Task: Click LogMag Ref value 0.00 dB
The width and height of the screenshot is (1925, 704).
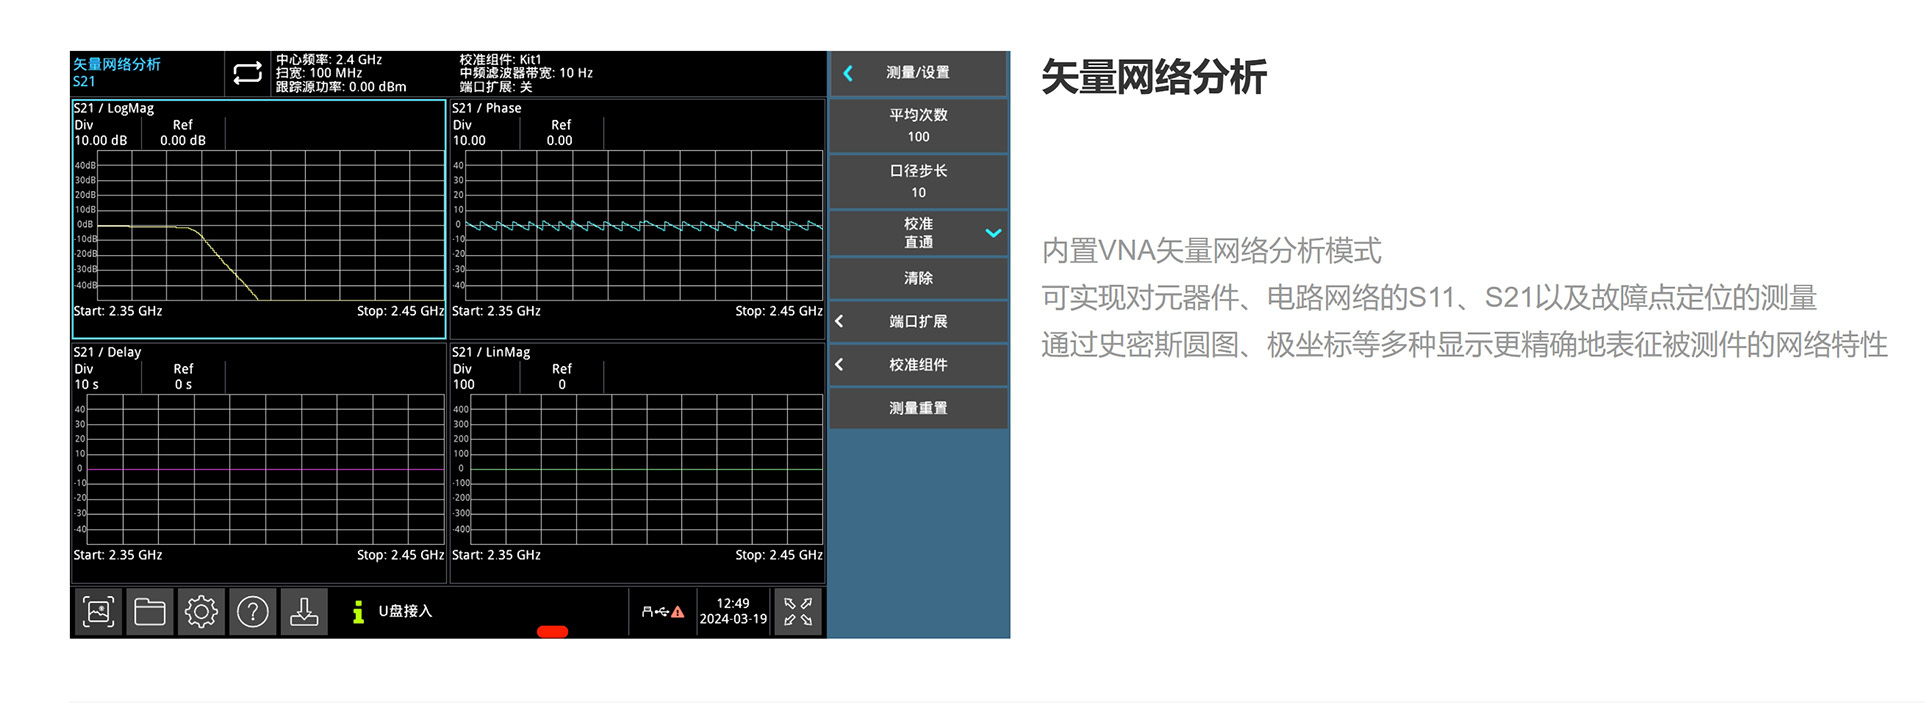Action: click(x=183, y=141)
